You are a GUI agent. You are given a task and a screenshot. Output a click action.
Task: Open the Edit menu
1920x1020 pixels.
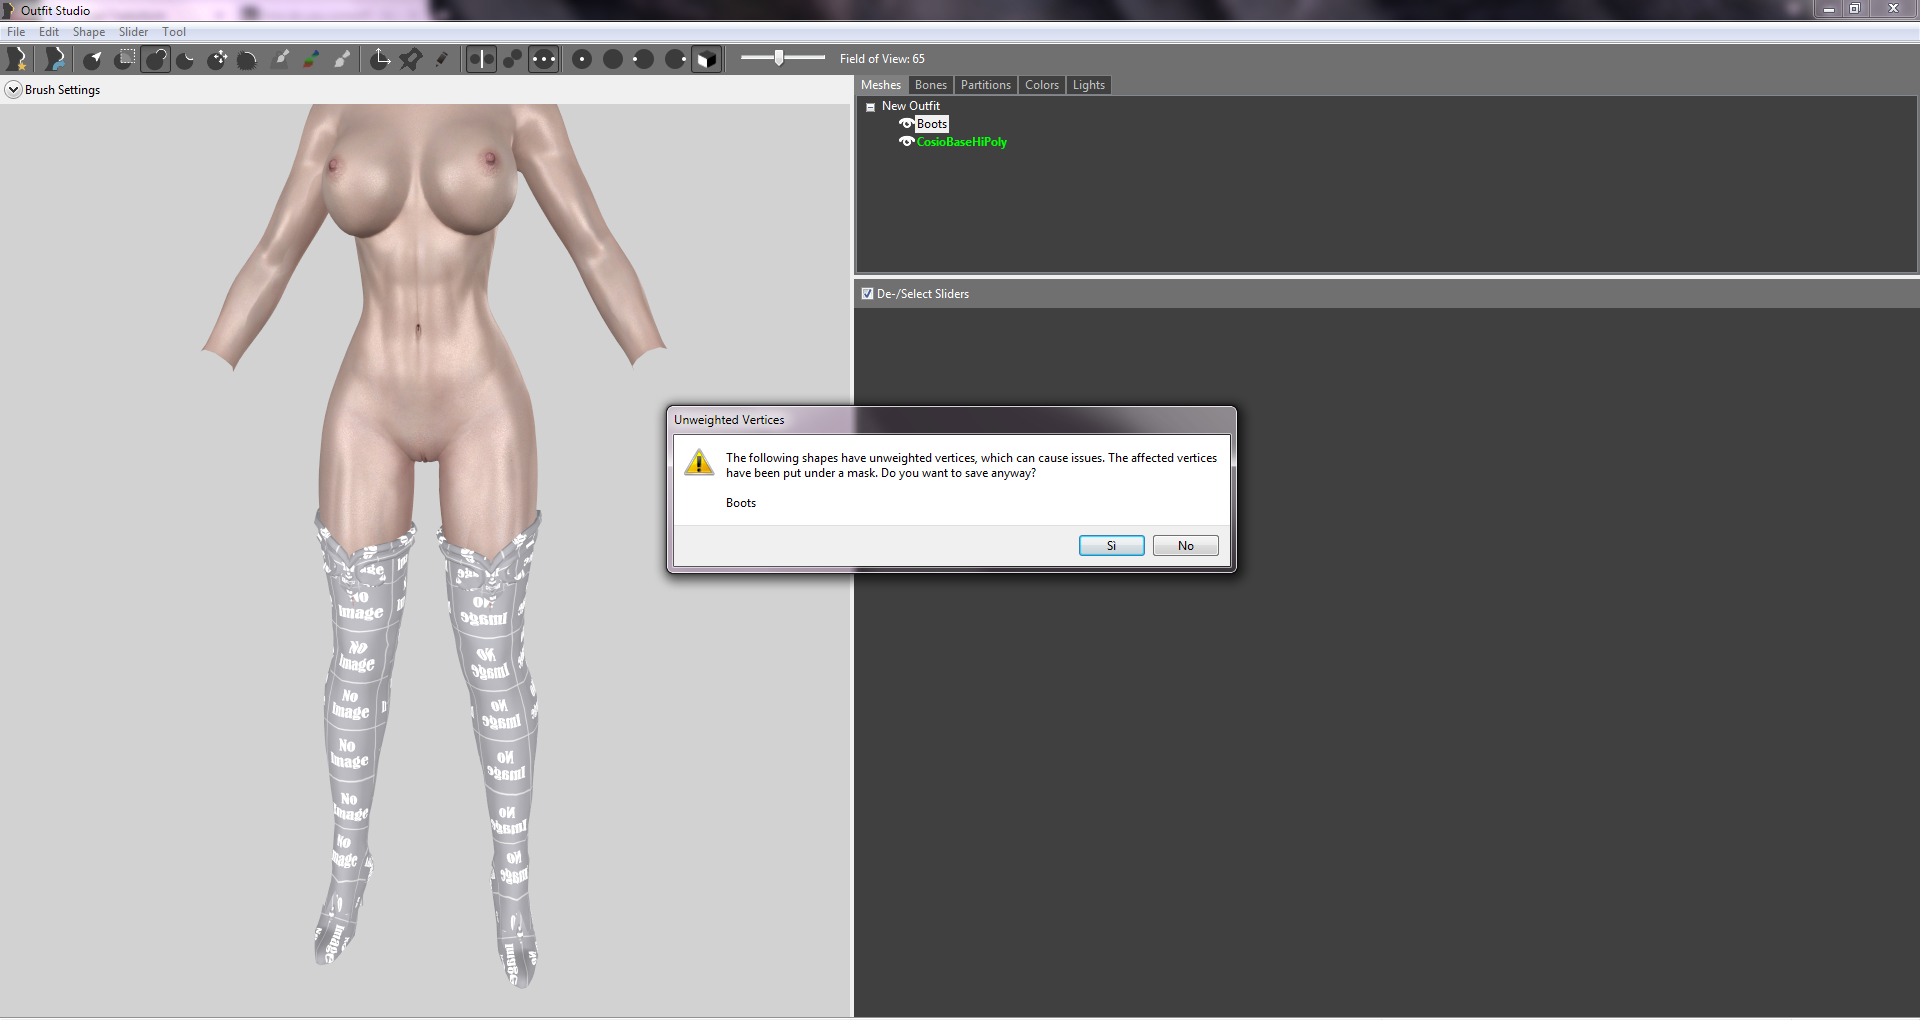pos(49,32)
